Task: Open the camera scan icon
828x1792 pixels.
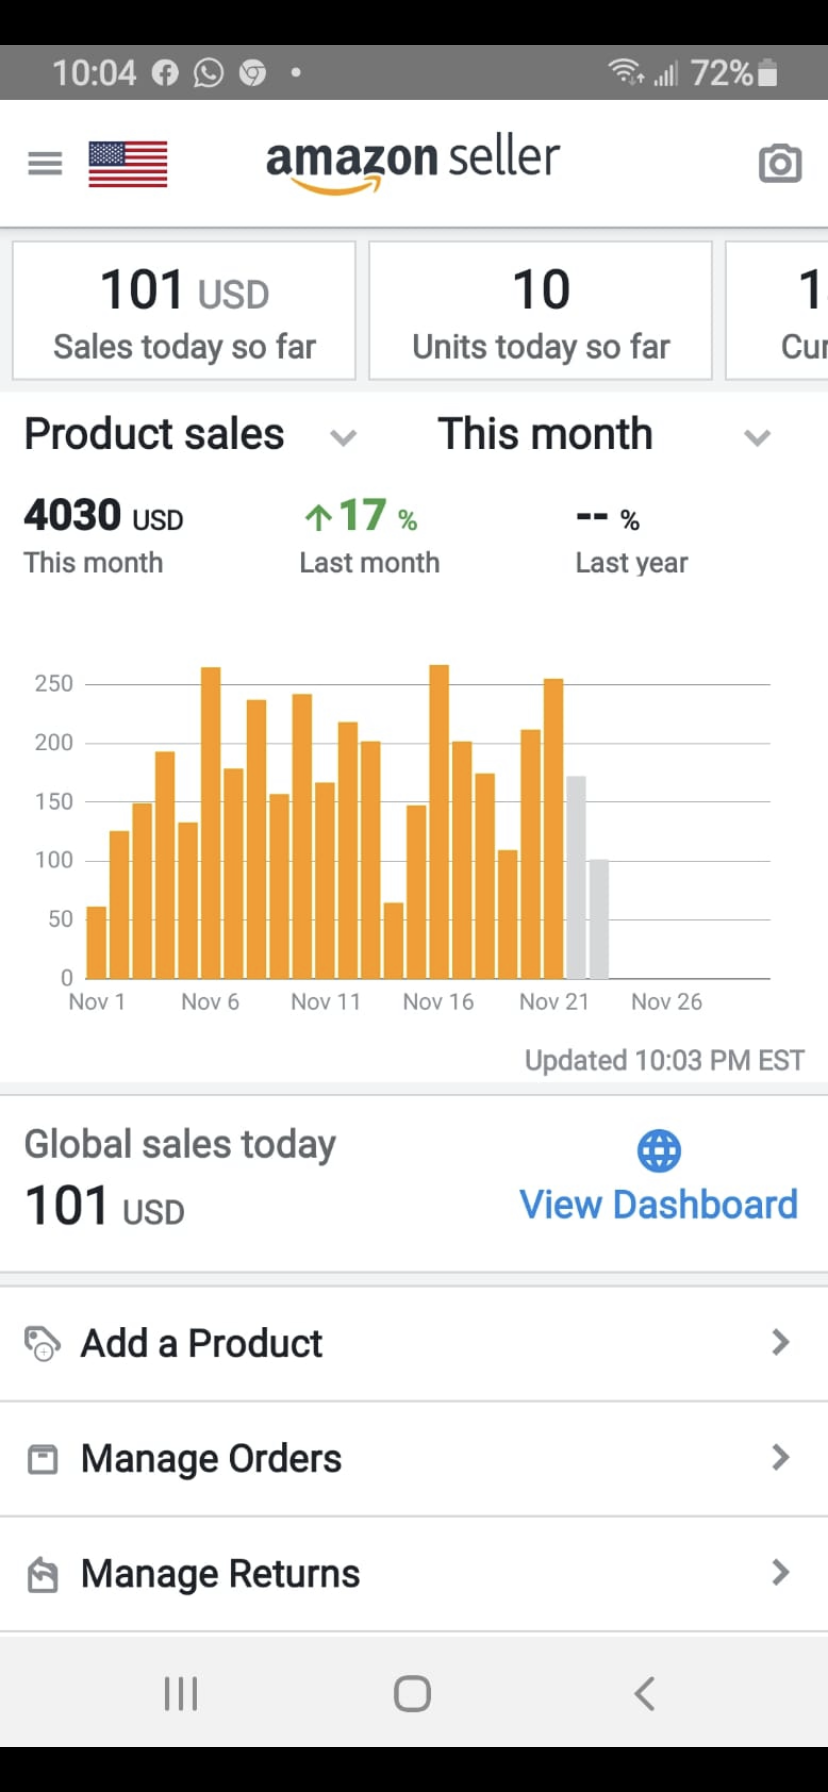Action: [780, 163]
